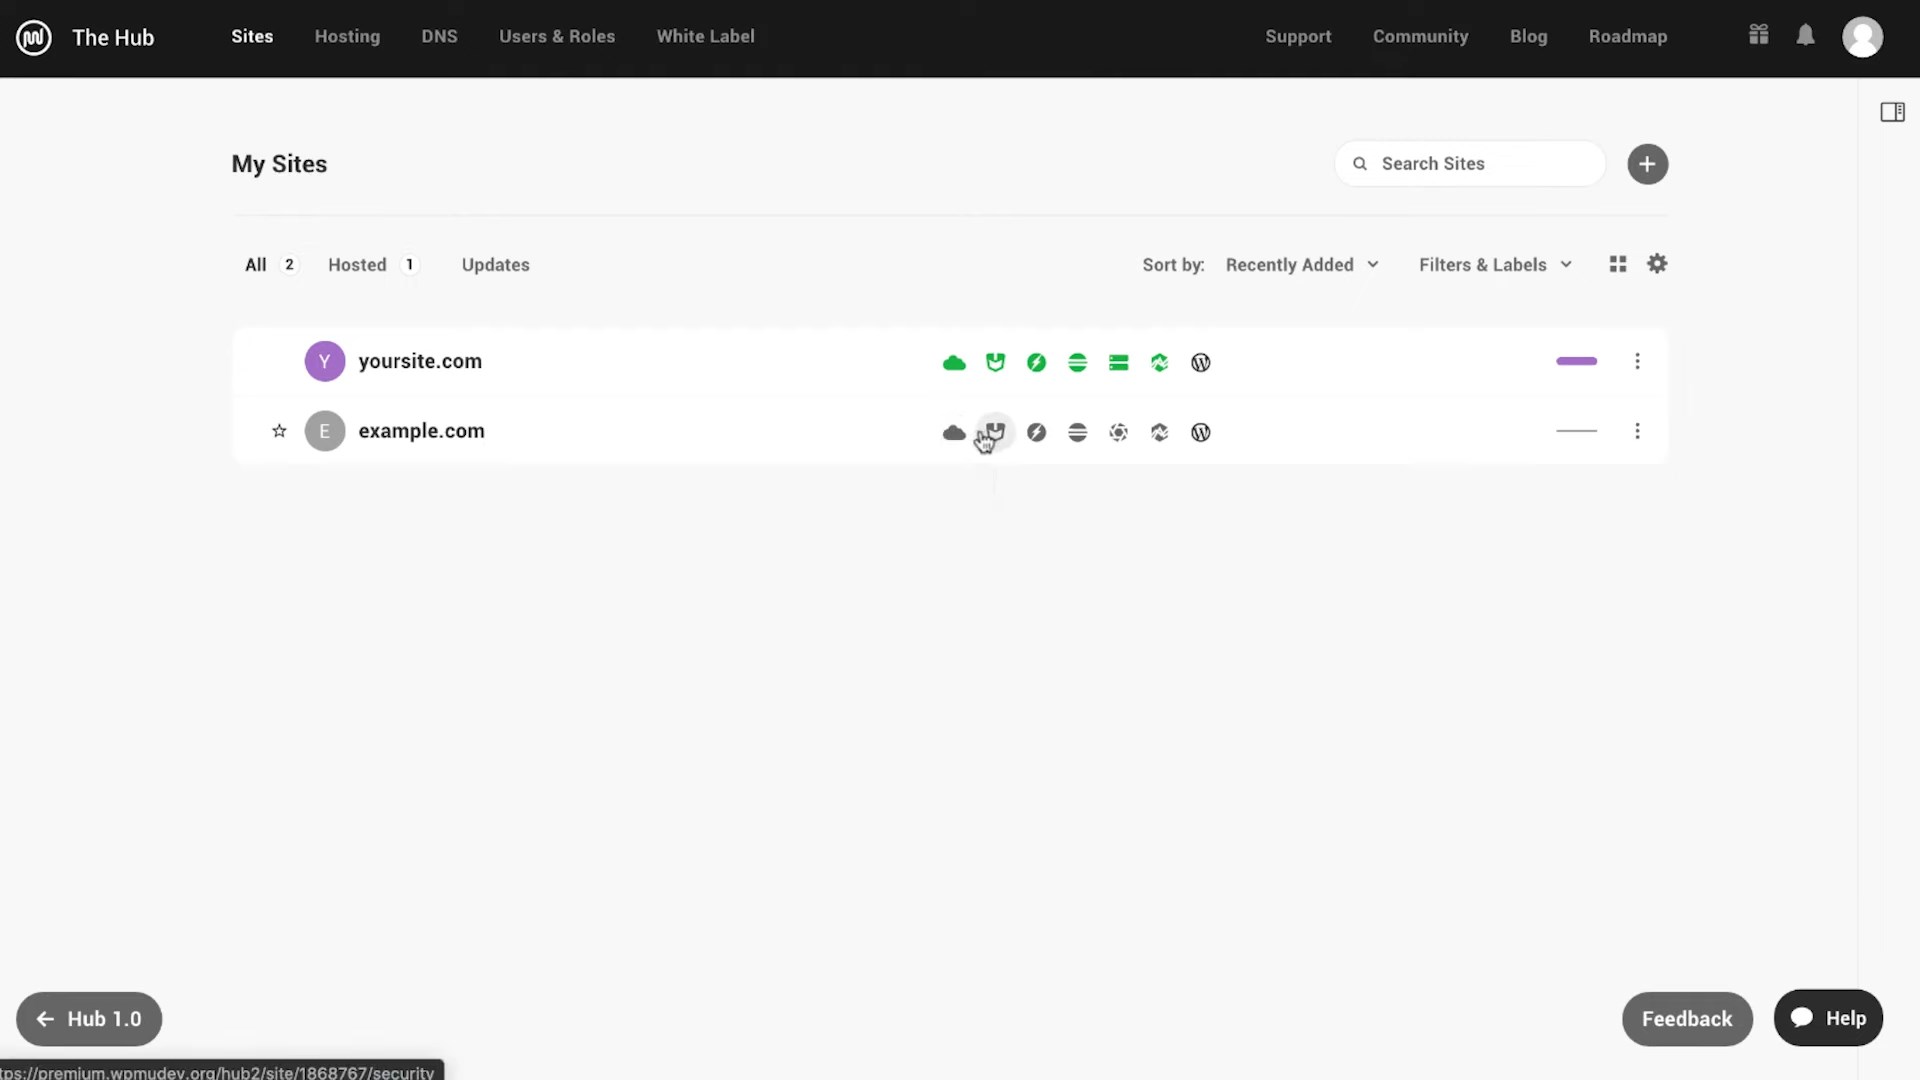Click the example.com E avatar

325,431
